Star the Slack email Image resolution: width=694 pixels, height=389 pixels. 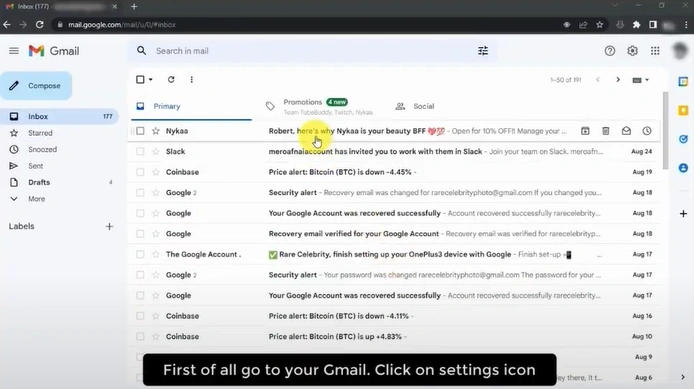pos(155,151)
